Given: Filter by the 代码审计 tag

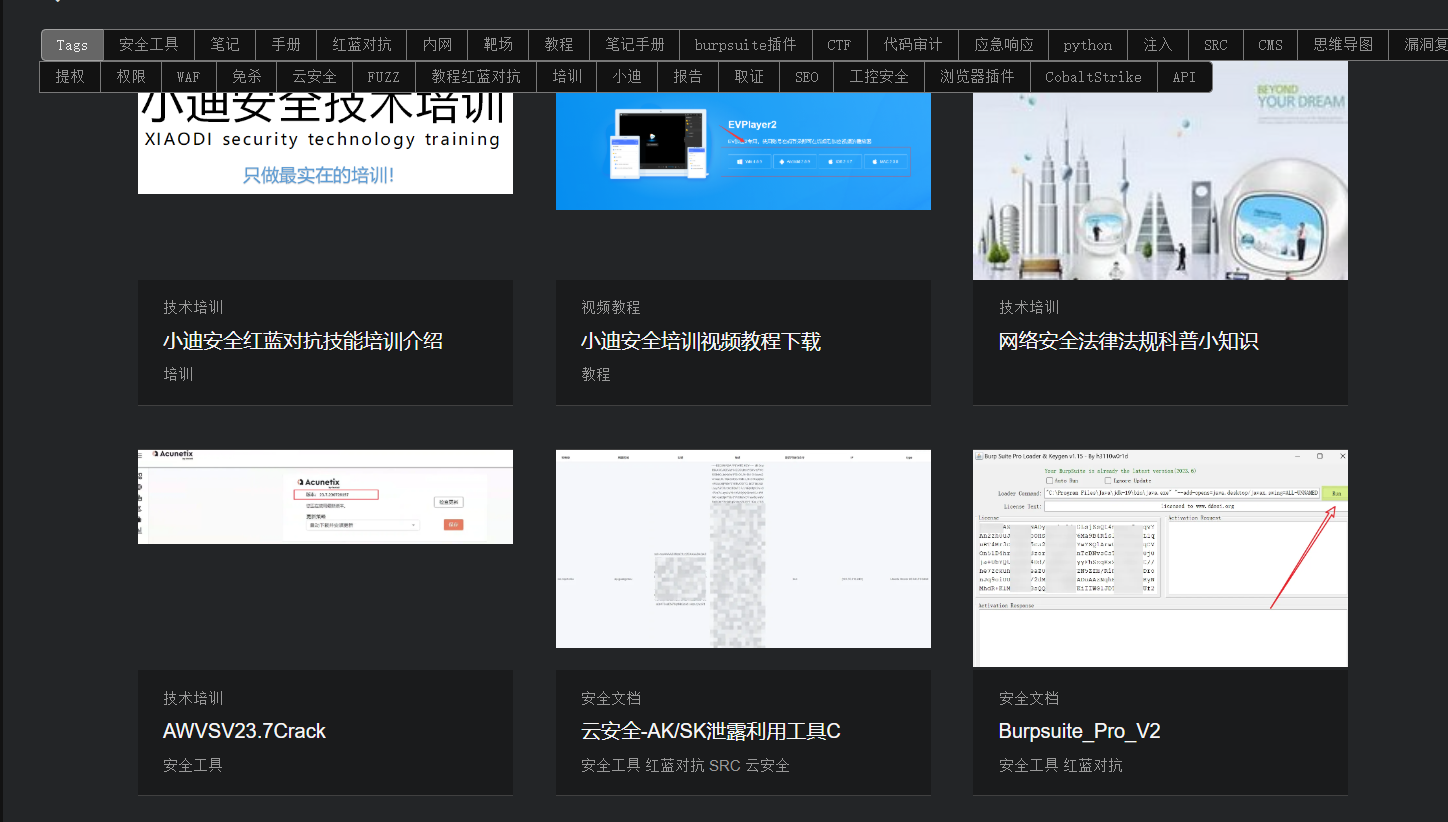Looking at the screenshot, I should (912, 45).
